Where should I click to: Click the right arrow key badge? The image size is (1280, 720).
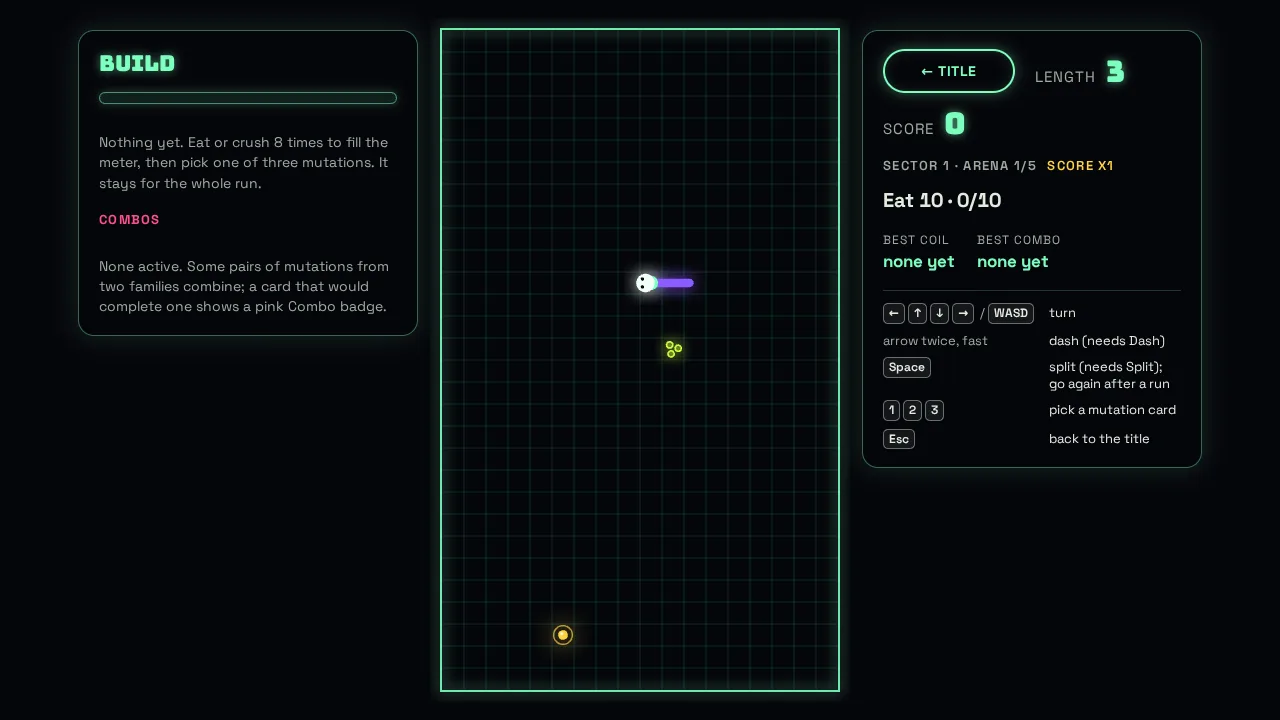963,313
